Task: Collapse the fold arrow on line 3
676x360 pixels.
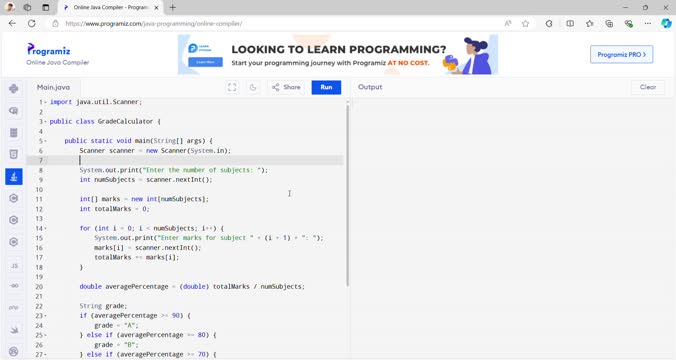Action: pos(46,122)
